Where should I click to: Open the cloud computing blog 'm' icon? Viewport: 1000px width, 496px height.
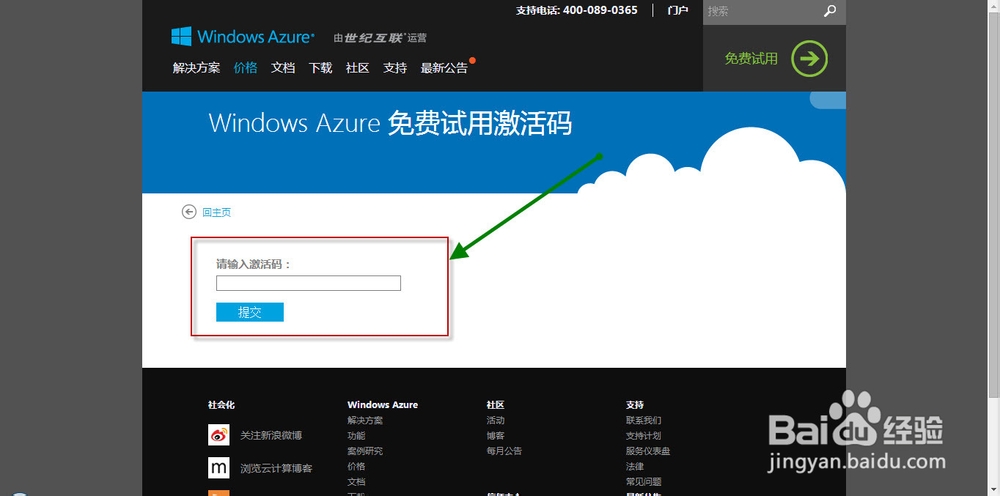tap(219, 468)
